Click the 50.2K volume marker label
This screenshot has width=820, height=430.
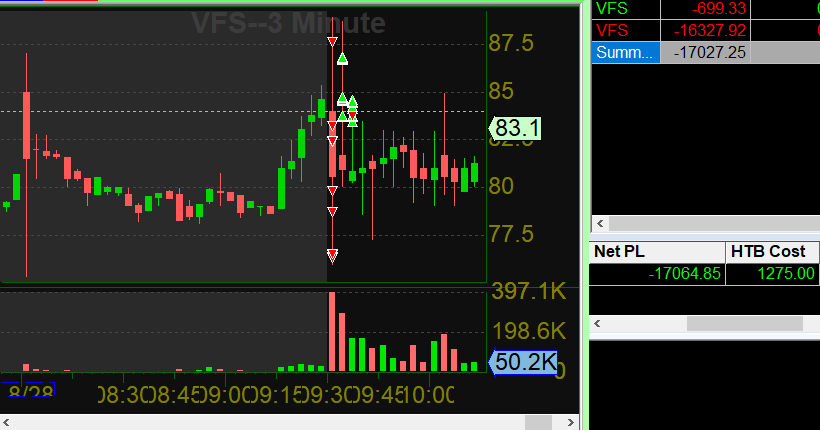[x=523, y=362]
